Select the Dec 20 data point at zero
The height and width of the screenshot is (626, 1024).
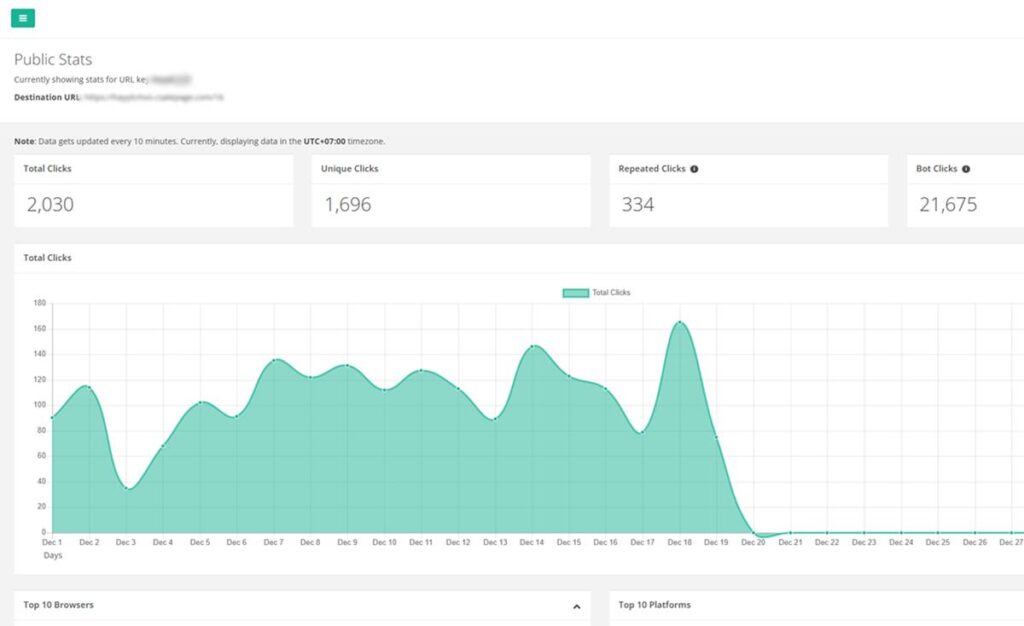coord(754,533)
